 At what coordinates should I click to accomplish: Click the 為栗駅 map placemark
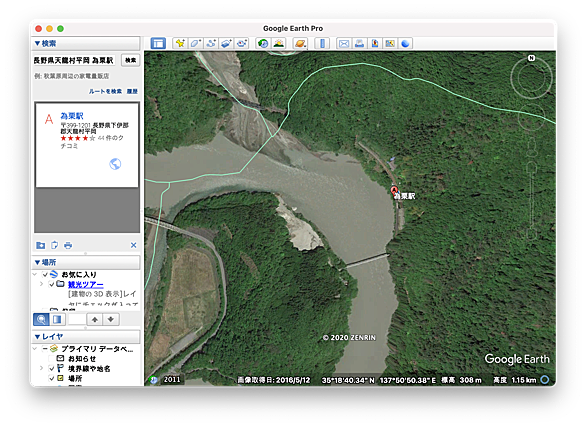[x=394, y=191]
